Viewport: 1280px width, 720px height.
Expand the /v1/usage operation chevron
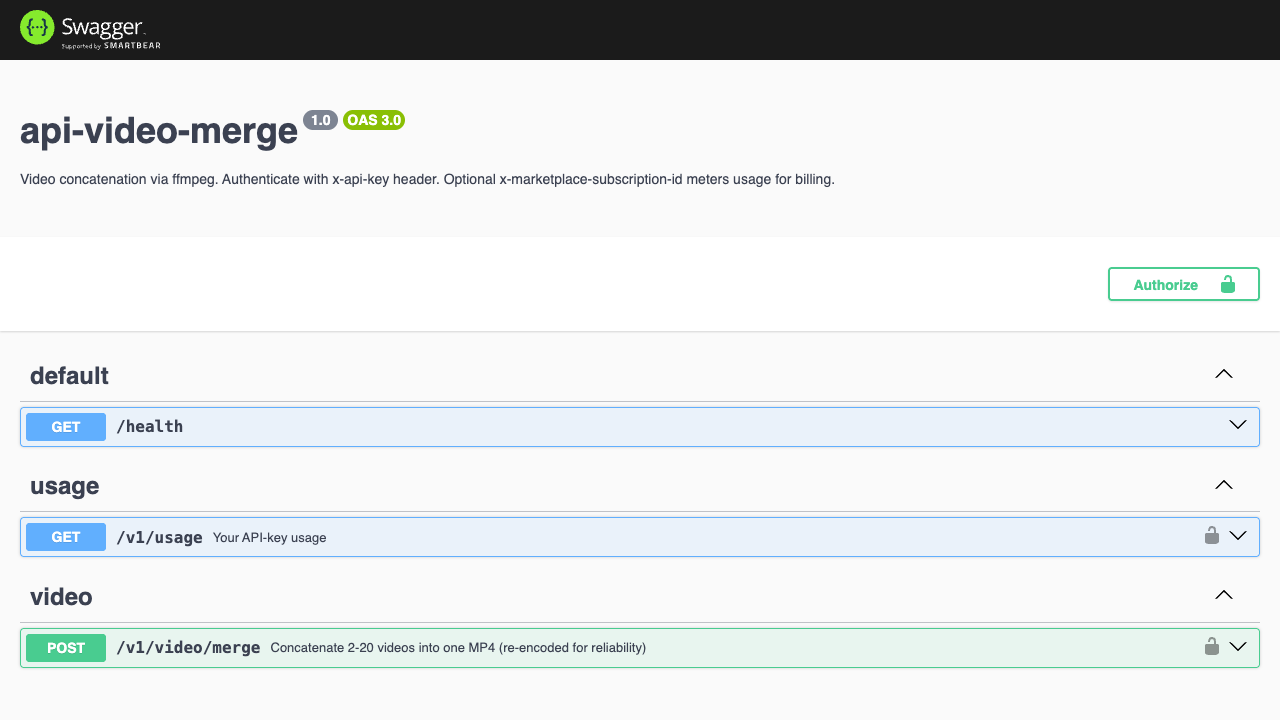1238,535
